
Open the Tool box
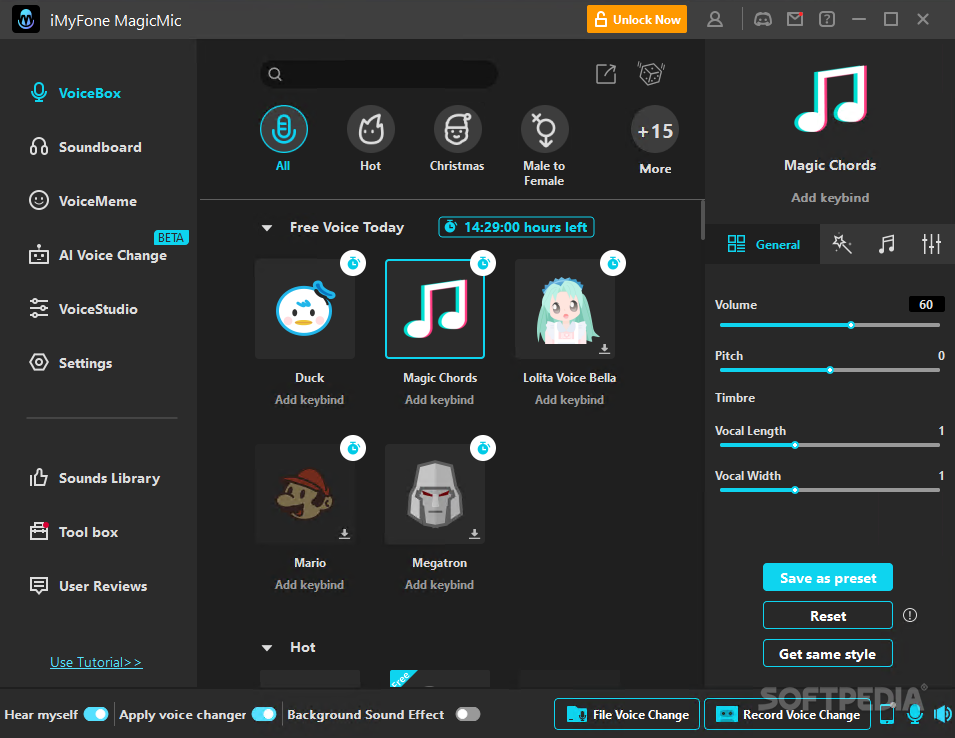[x=74, y=532]
